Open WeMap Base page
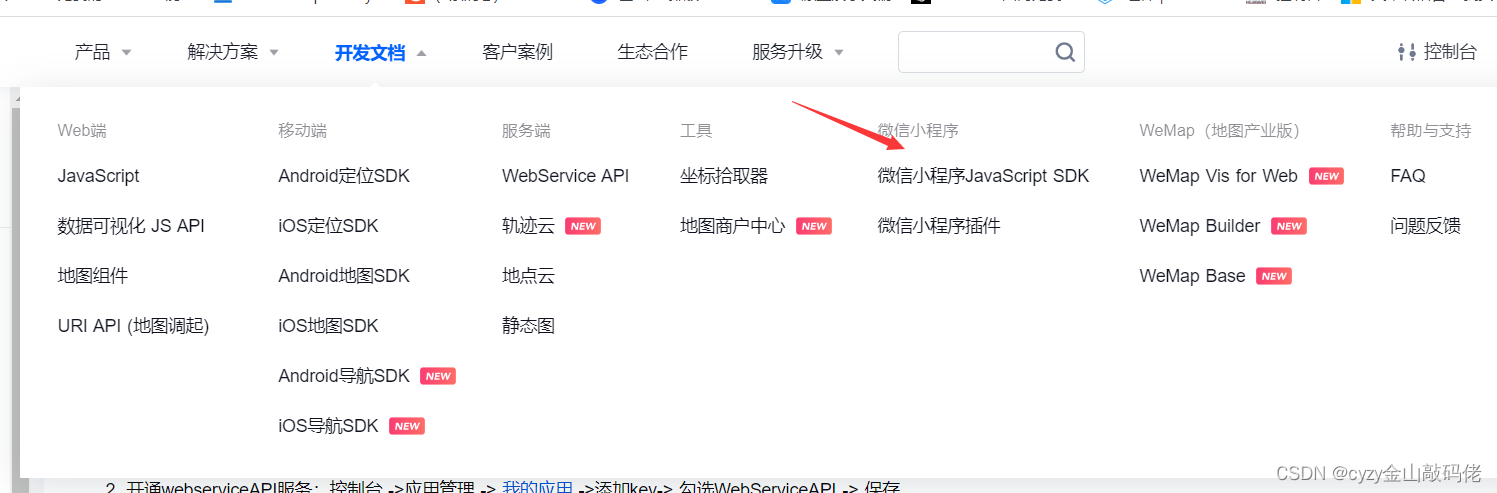The width and height of the screenshot is (1497, 493). coord(1192,276)
